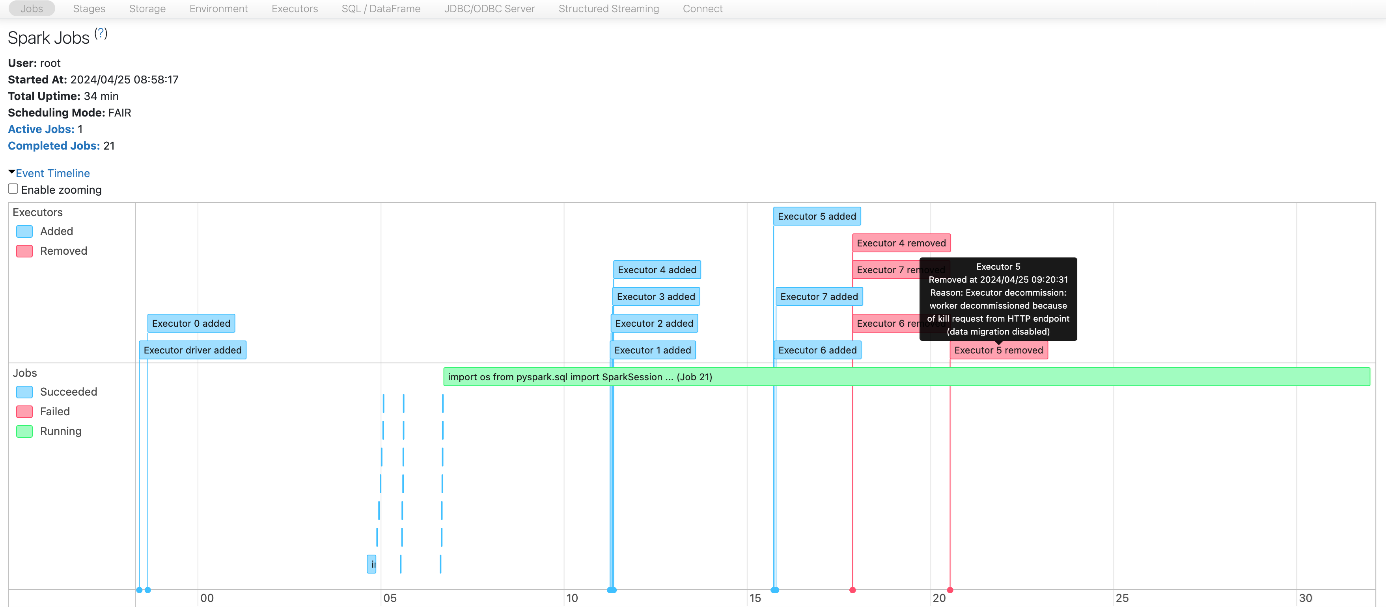This screenshot has height=607, width=1386.
Task: Click the Active Jobs link
Action: pyautogui.click(x=40, y=129)
